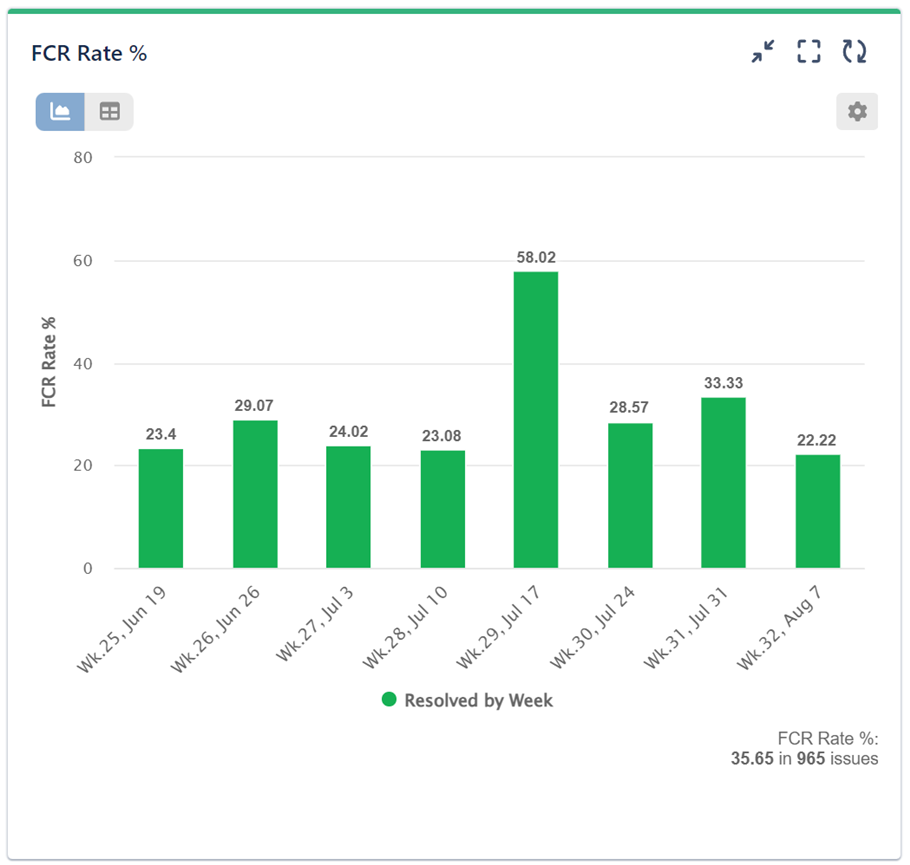
Task: Collapse the FCR Rate % gadget
Action: (x=763, y=52)
